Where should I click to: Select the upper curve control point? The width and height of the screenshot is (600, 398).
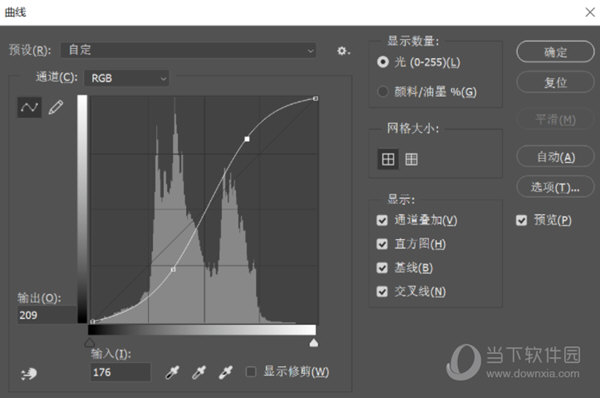click(x=247, y=139)
